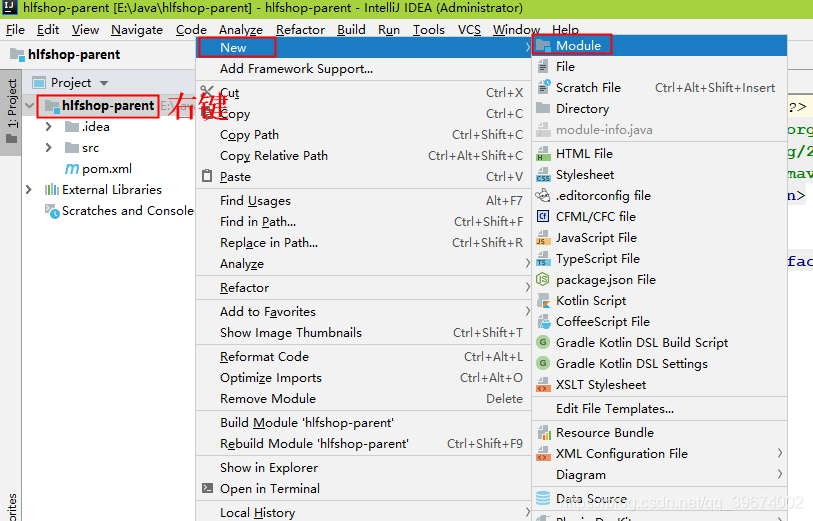Click the Kotlin Script icon

coord(543,301)
